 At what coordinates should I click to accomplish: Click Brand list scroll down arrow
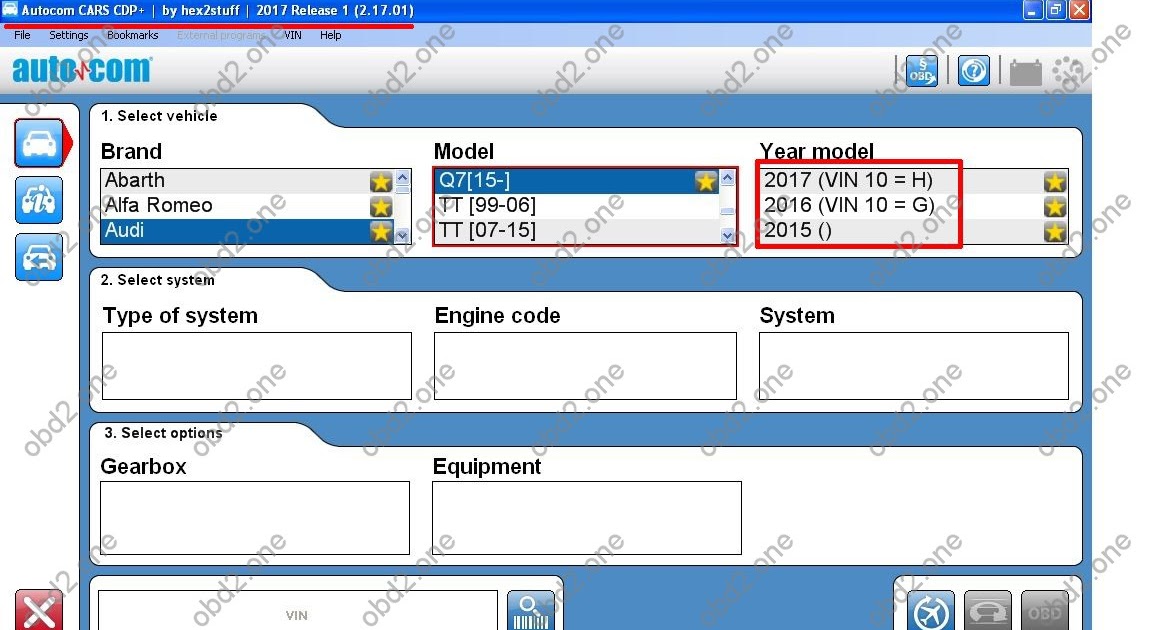pos(403,236)
